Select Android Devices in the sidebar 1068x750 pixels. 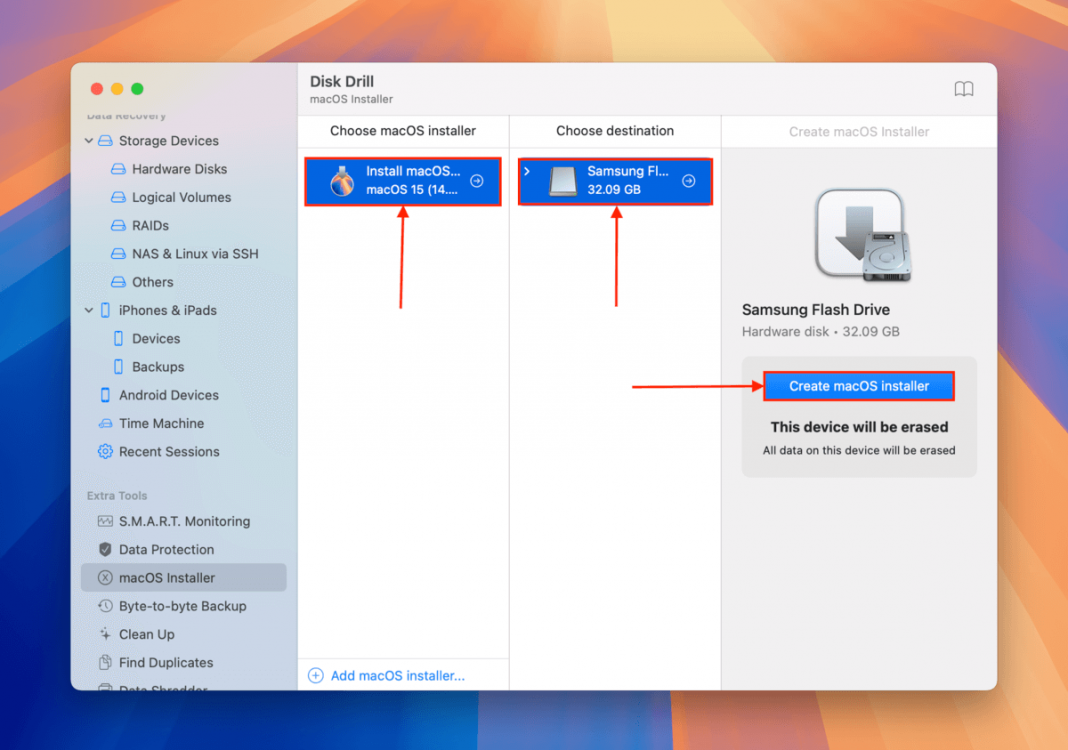(170, 395)
